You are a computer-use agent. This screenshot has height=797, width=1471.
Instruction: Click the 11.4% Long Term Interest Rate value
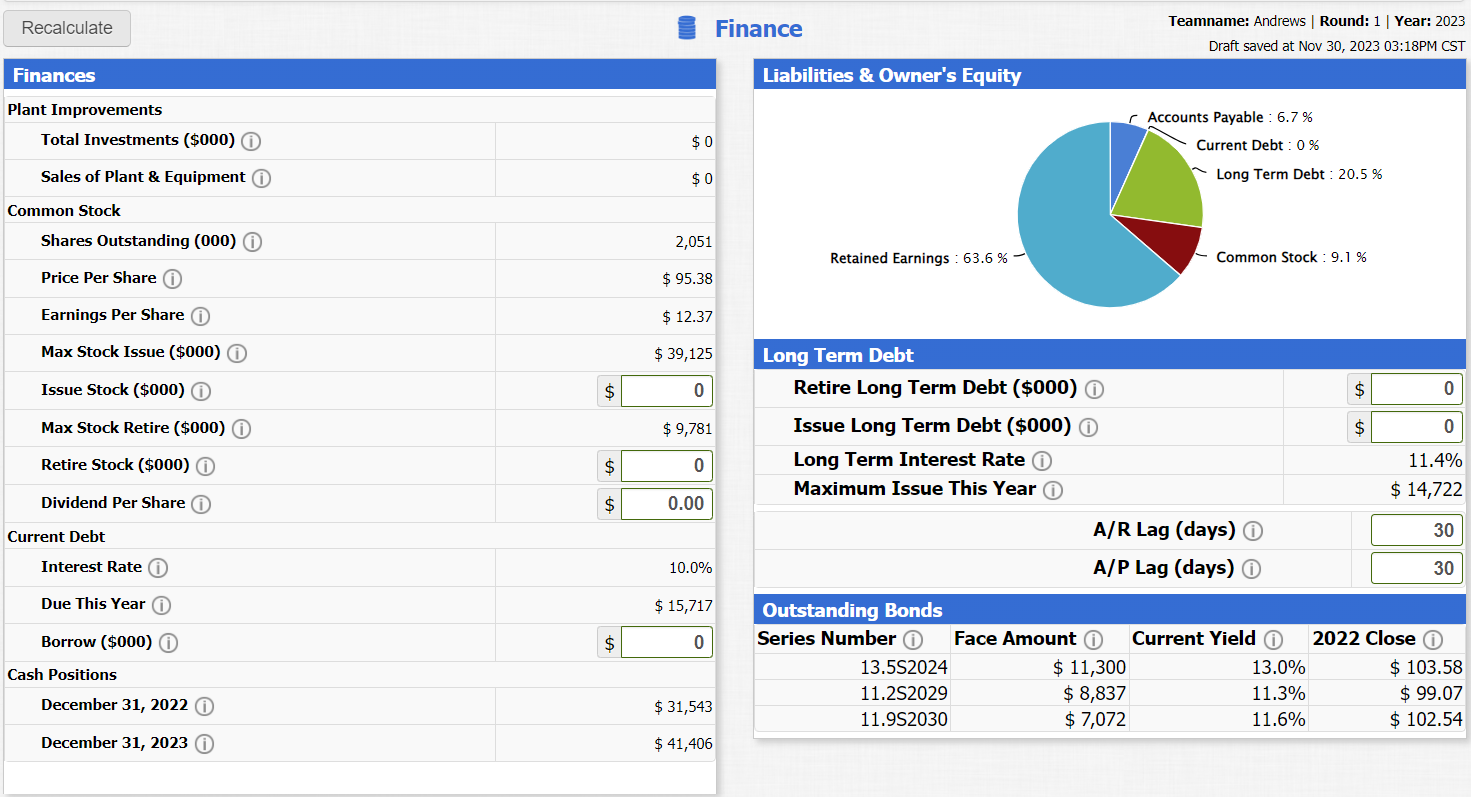coord(1436,460)
